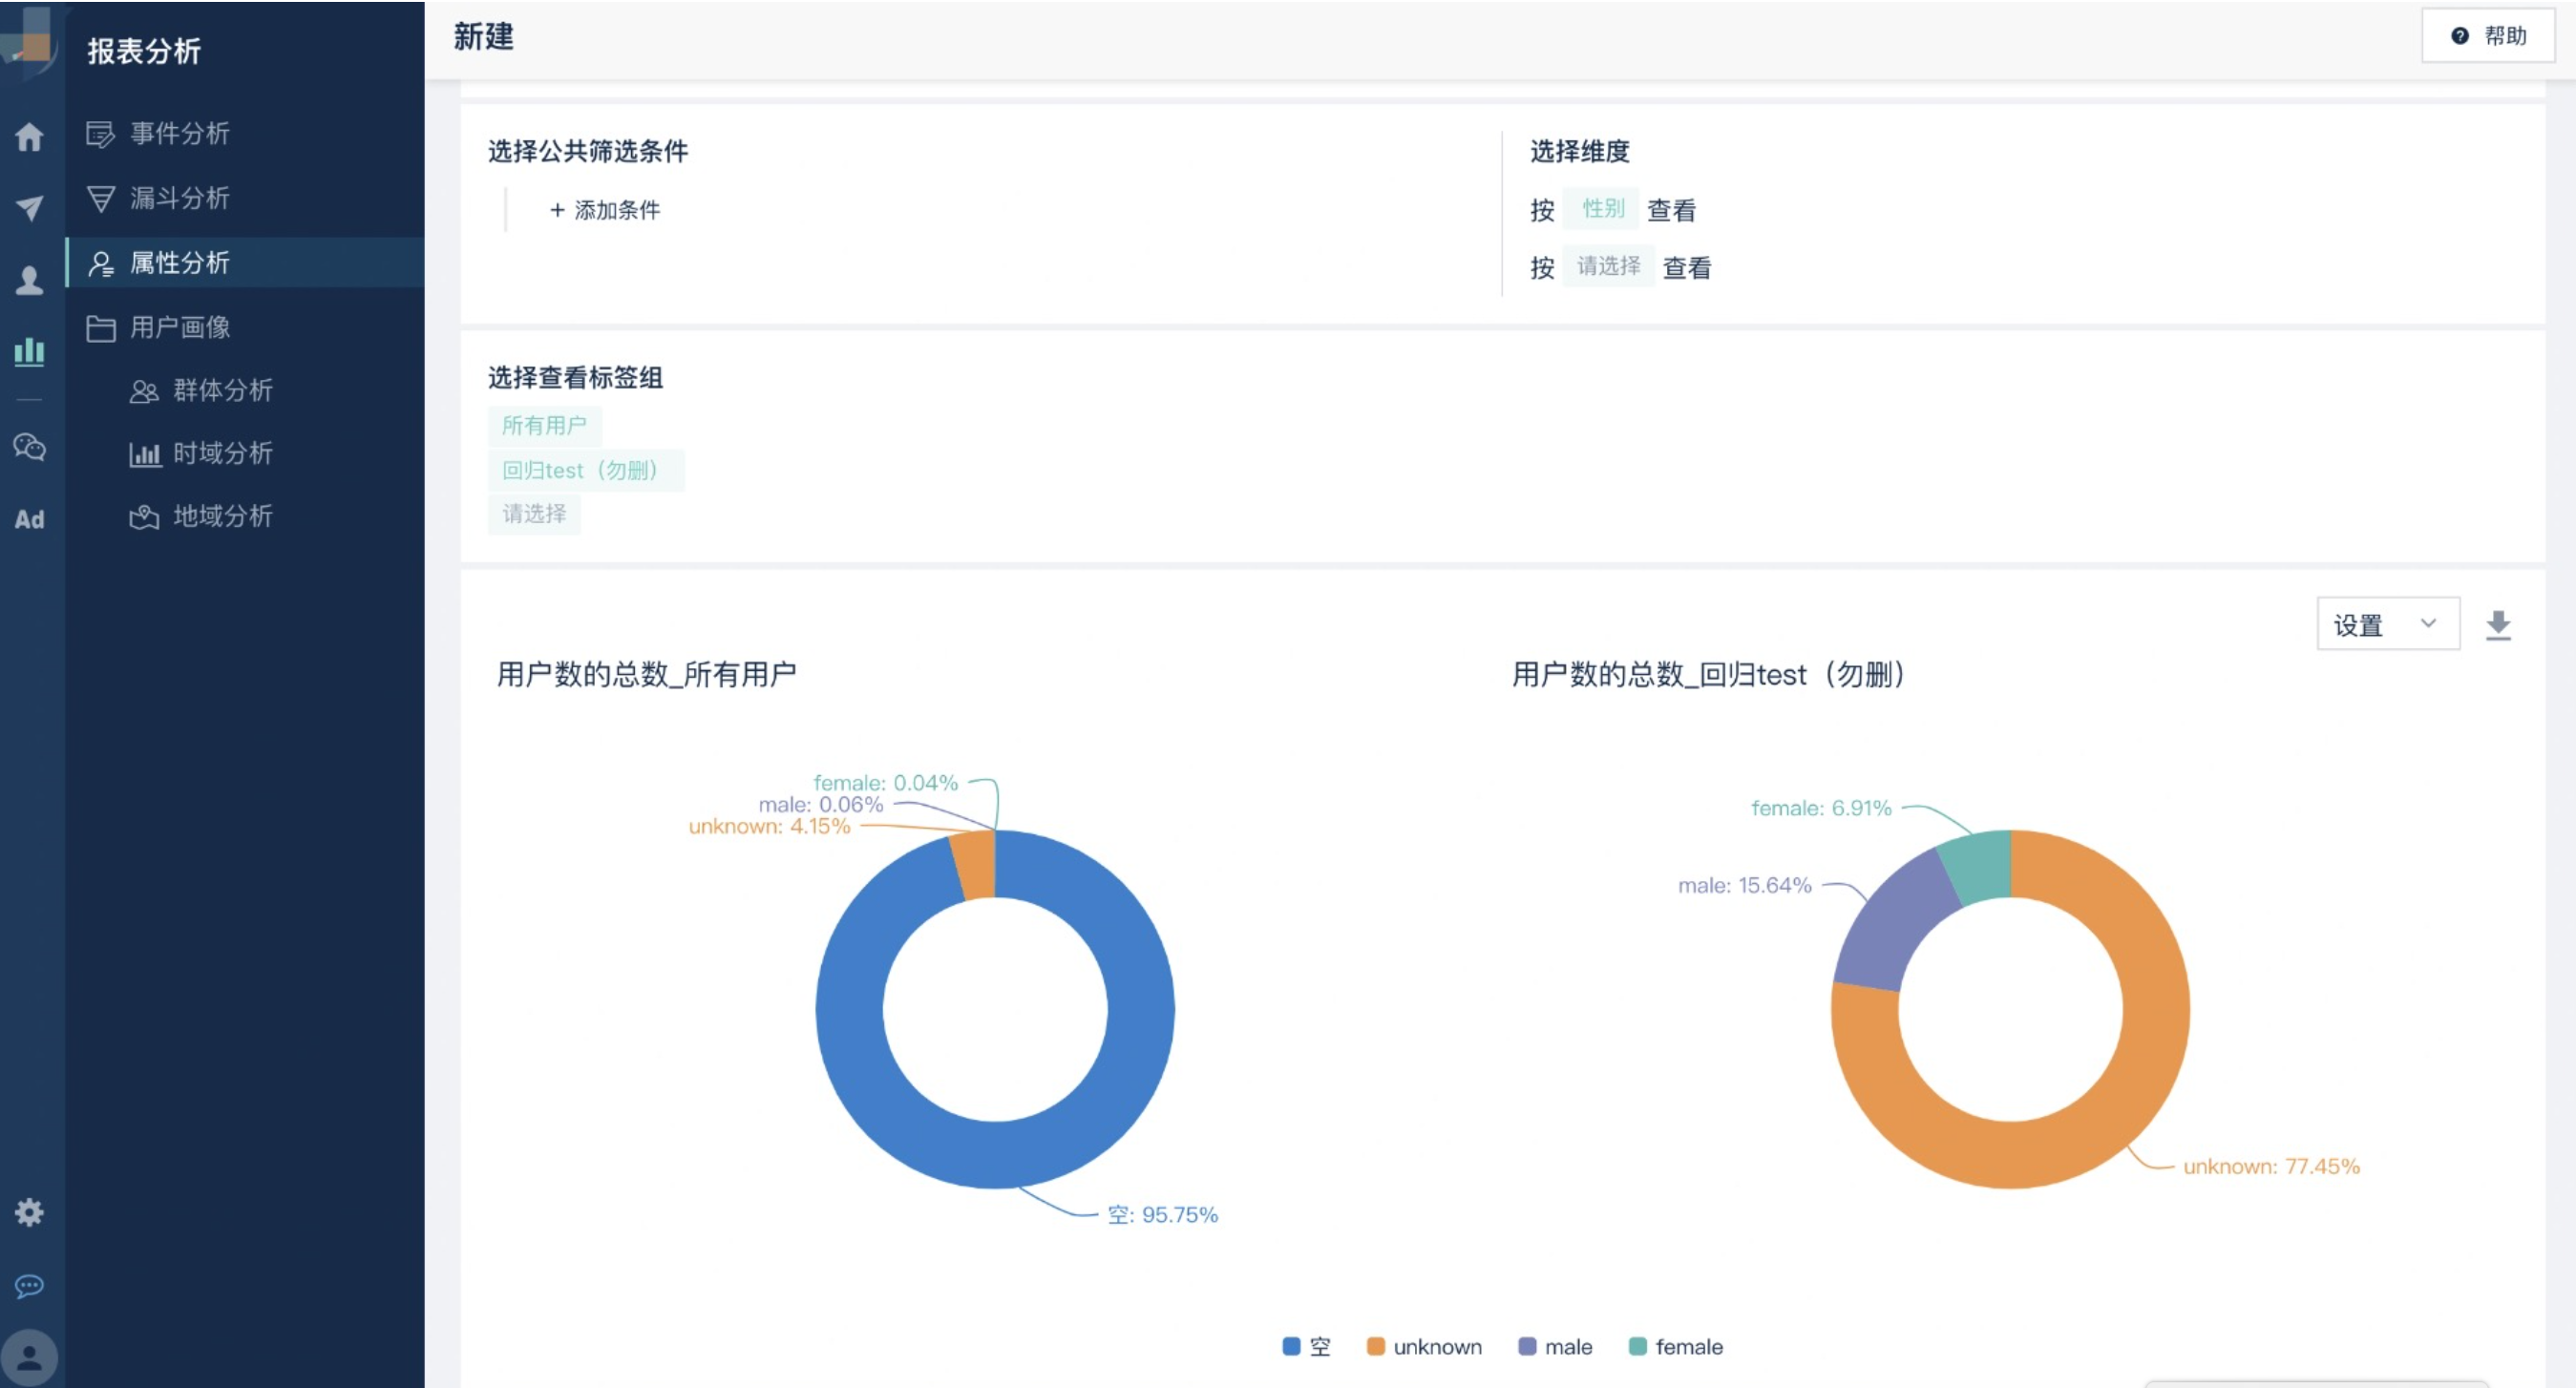This screenshot has height=1388, width=2576.
Task: Click the female: 0.04% label
Action: (885, 782)
